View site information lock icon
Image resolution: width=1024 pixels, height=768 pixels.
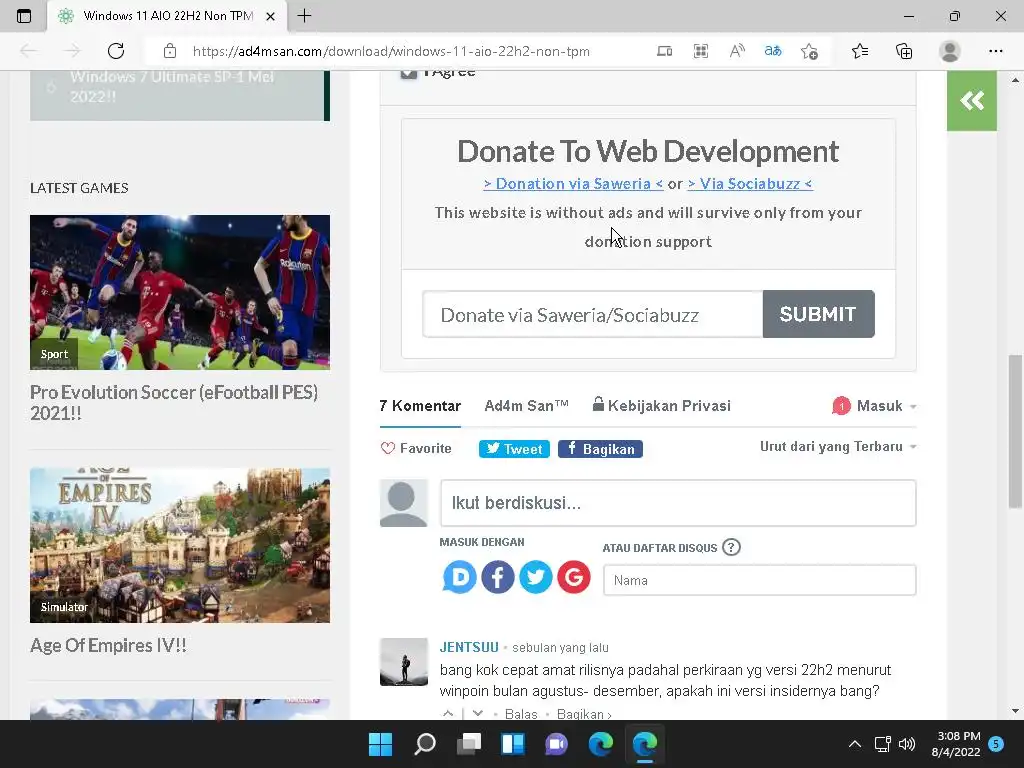pyautogui.click(x=170, y=51)
